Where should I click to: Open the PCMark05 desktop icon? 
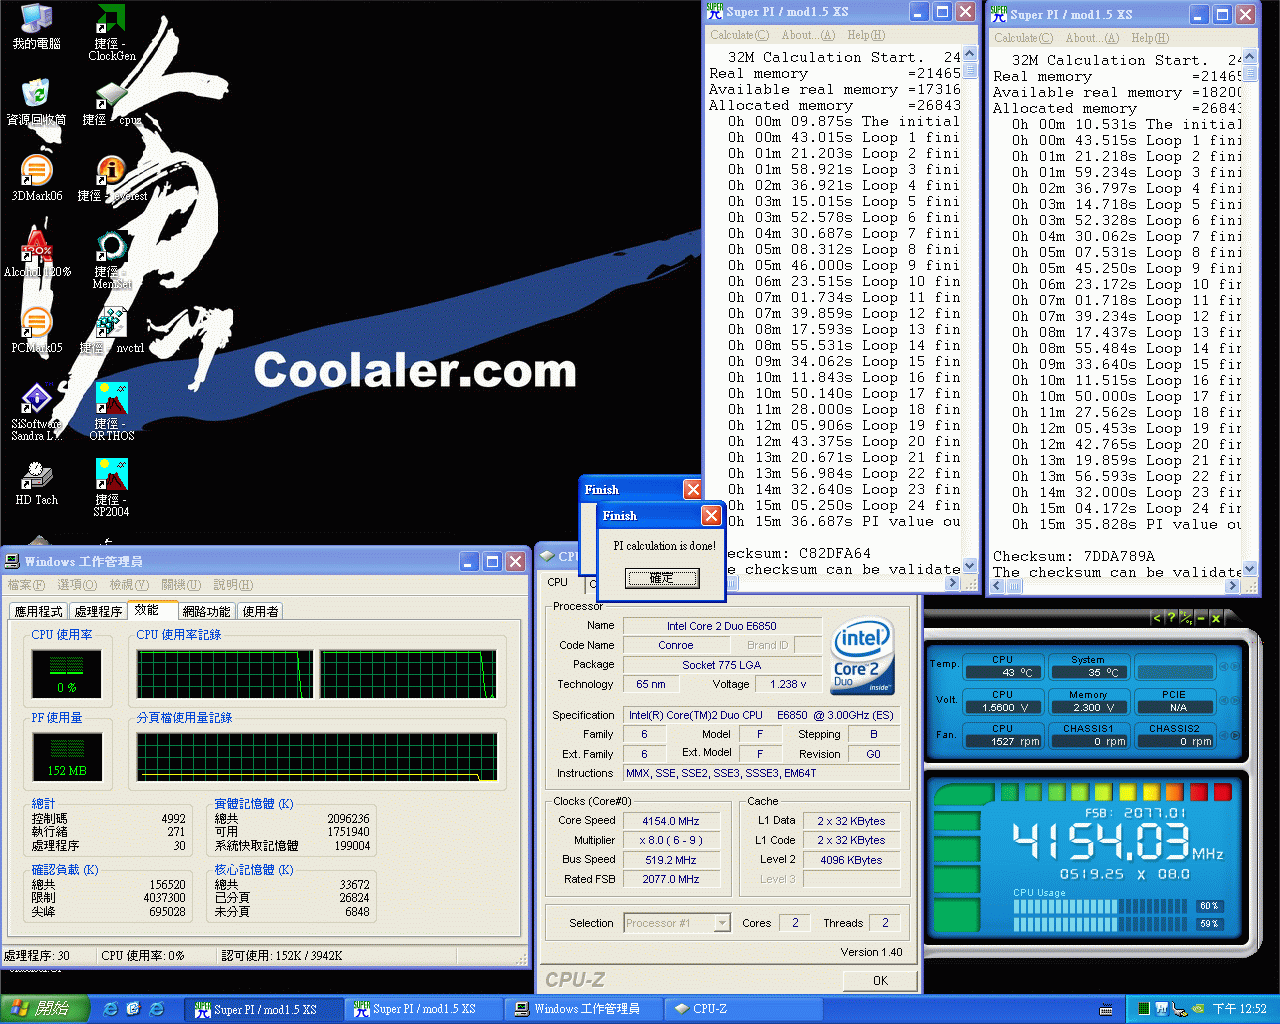click(36, 331)
